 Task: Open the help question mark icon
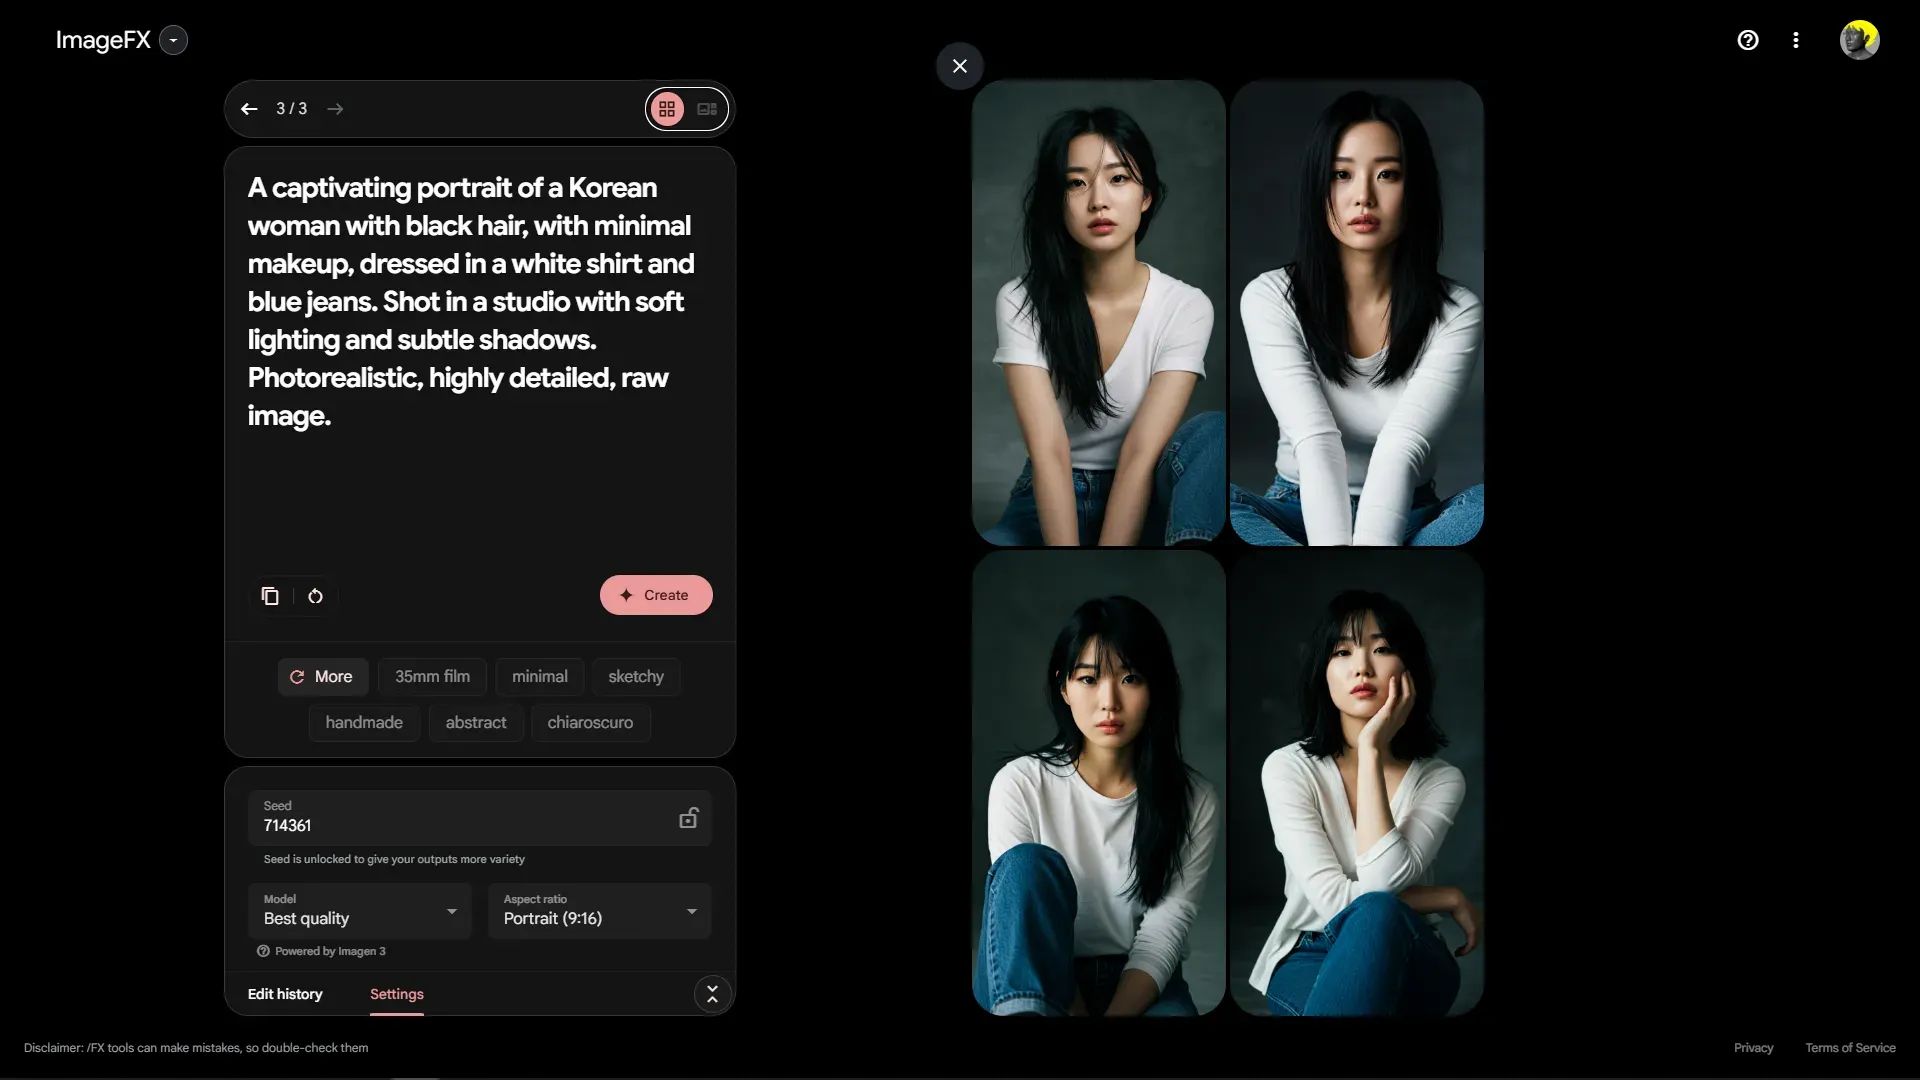click(1747, 40)
